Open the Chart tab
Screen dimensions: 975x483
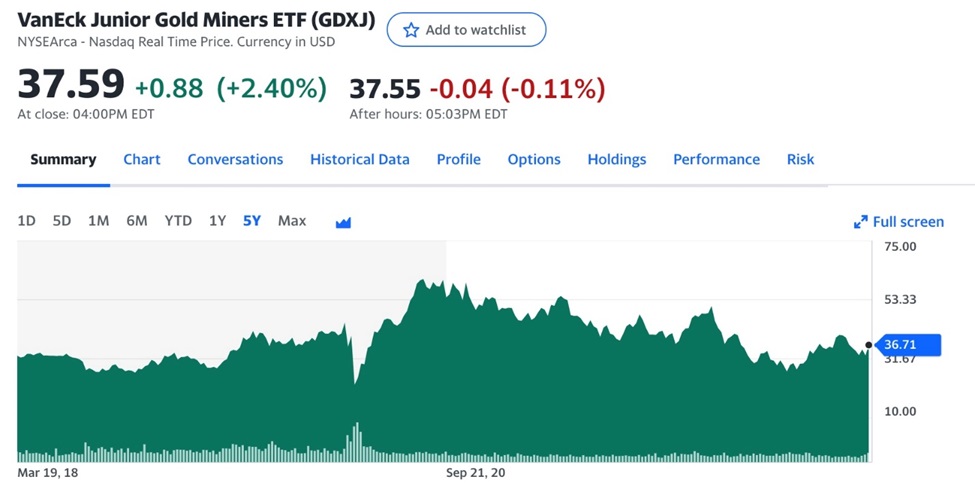click(142, 159)
